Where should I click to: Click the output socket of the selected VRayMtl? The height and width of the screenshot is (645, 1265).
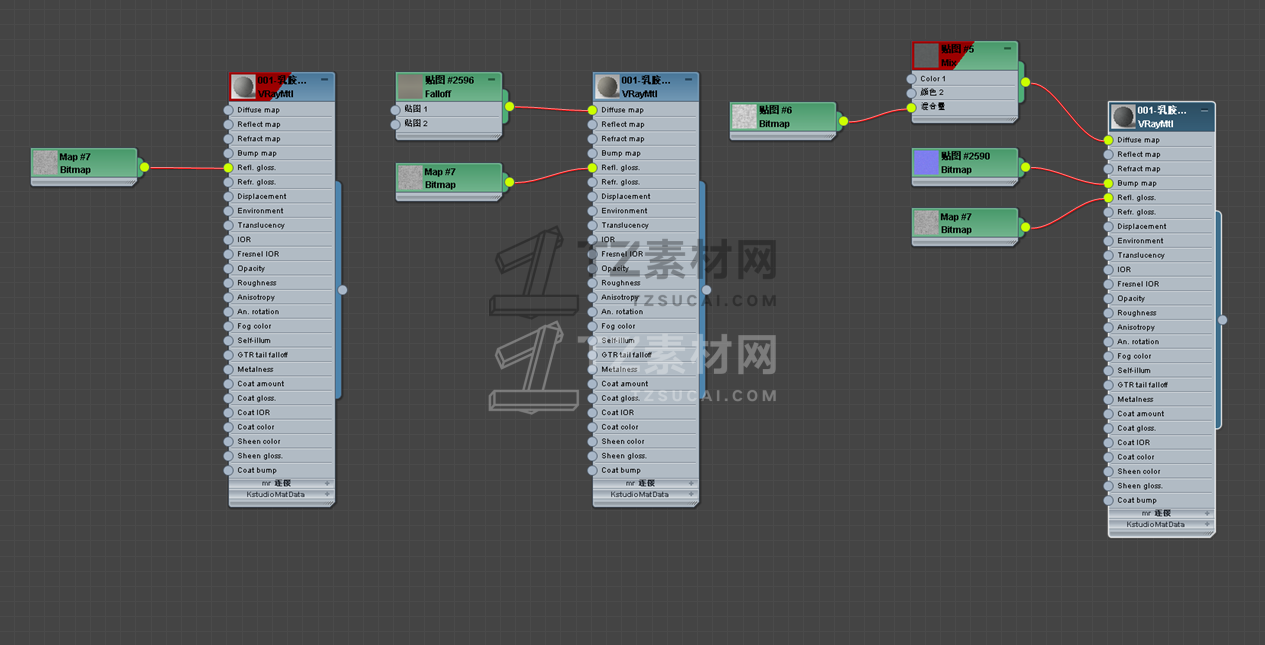tap(1222, 320)
